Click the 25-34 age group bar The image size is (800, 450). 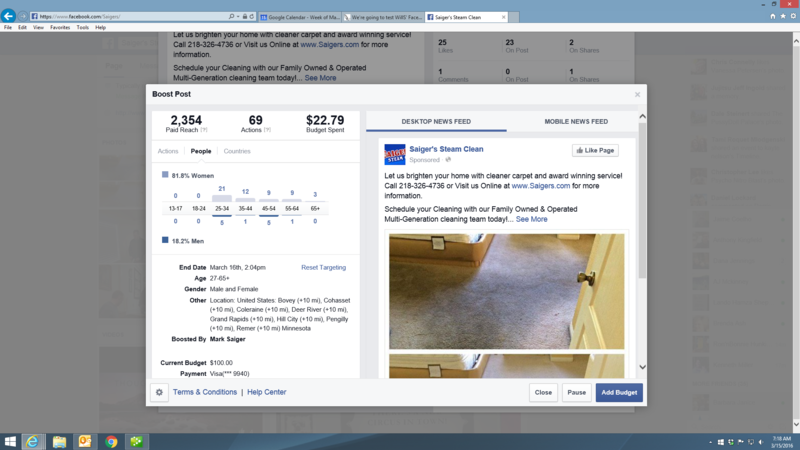tap(221, 198)
